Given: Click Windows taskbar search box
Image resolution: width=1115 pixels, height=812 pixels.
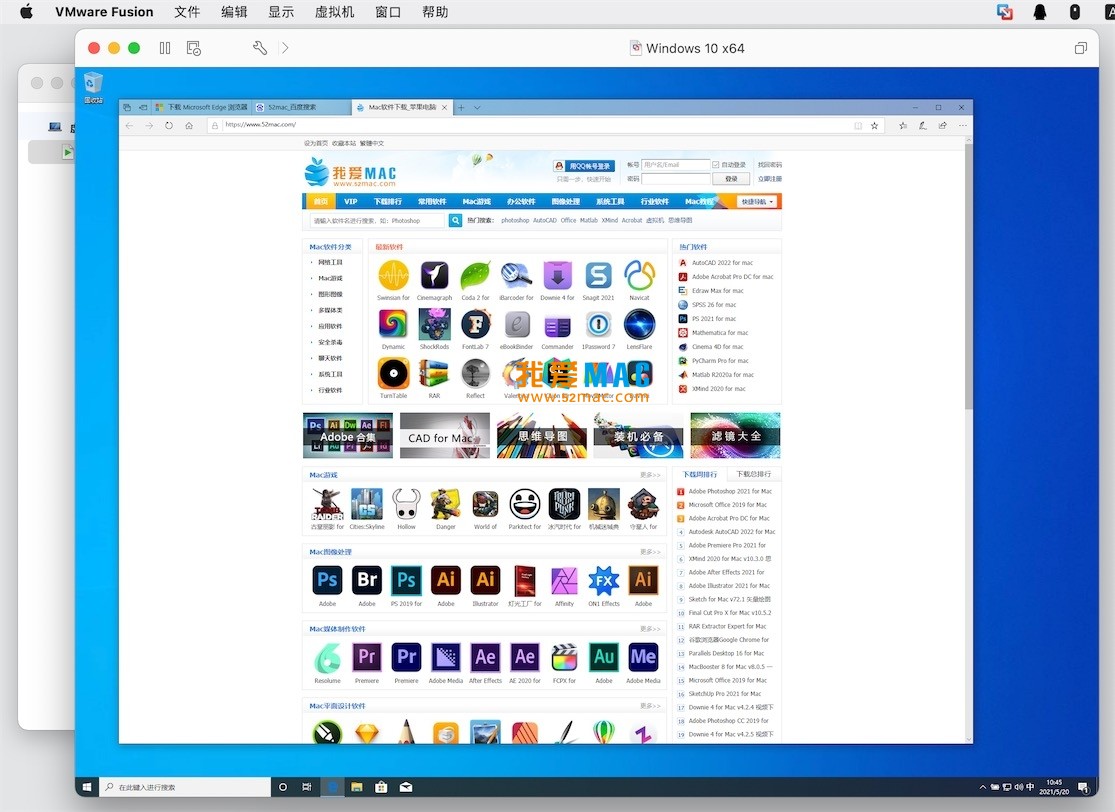Looking at the screenshot, I should pos(185,787).
